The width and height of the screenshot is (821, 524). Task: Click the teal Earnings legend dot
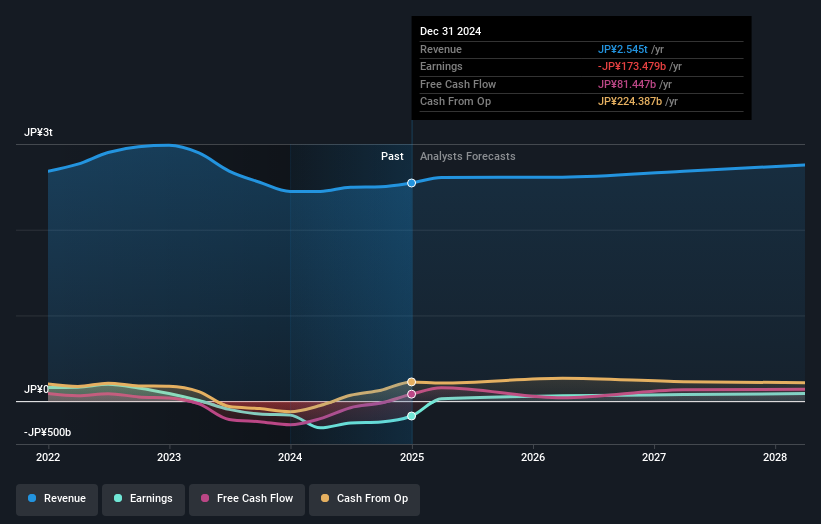pos(118,498)
